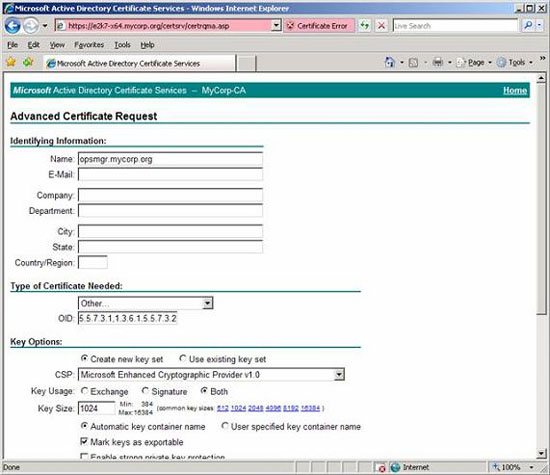Click the Refresh page icon
This screenshot has width=550, height=475.
[365, 26]
